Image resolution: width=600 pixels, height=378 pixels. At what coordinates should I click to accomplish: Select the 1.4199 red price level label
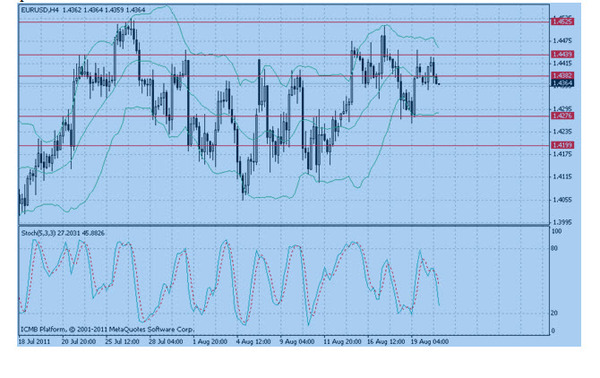562,145
